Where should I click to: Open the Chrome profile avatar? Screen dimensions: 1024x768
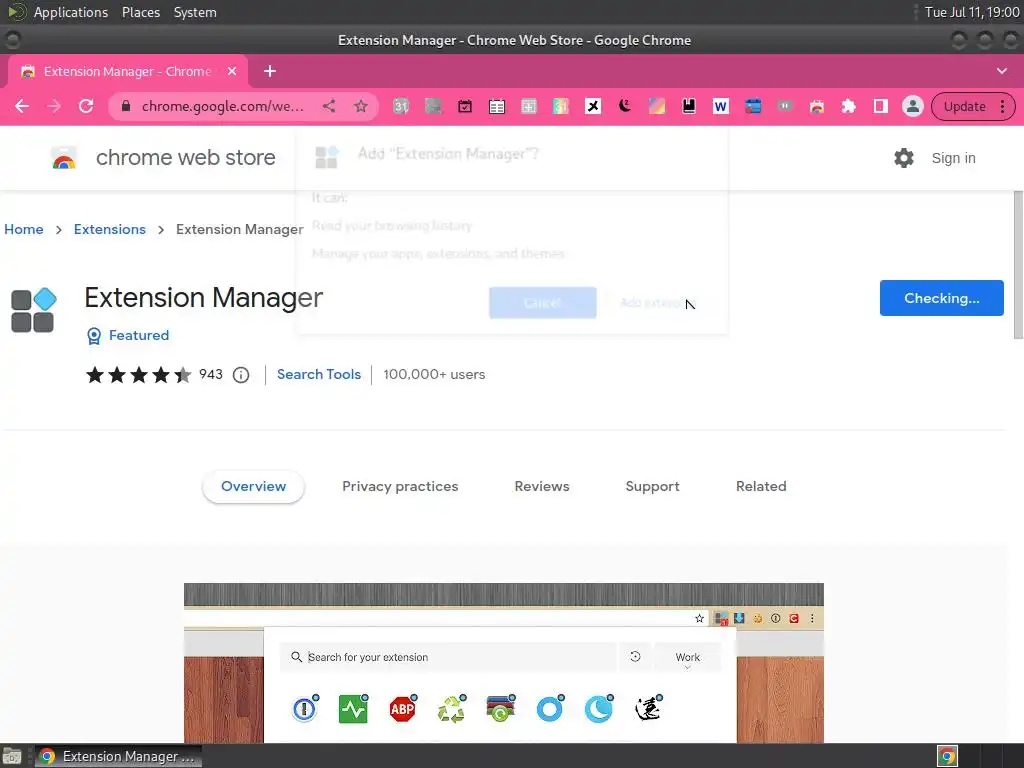coord(913,106)
